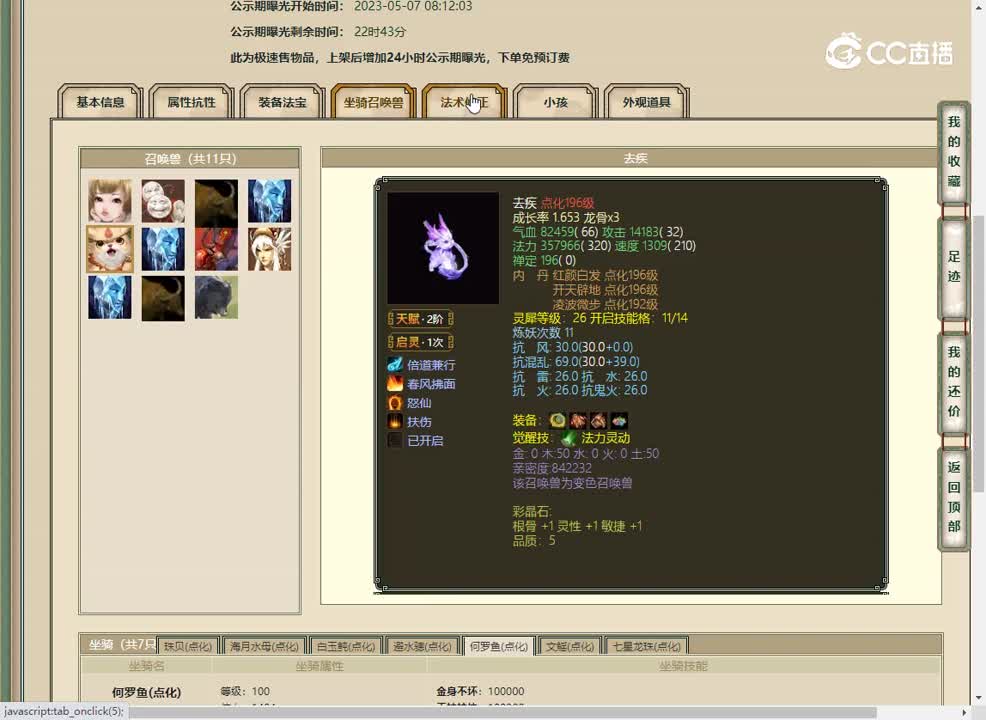Click the 该召唤兽为变色召唤兽 note

coord(572,483)
